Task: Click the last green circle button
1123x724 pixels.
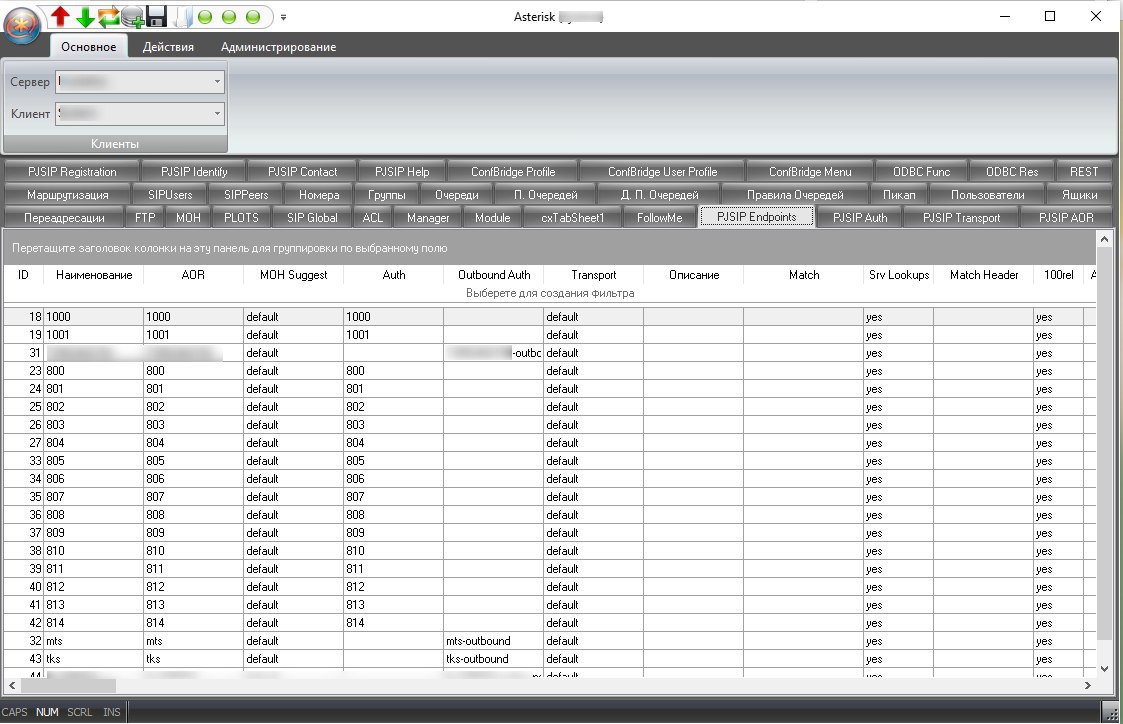Action: [x=253, y=16]
